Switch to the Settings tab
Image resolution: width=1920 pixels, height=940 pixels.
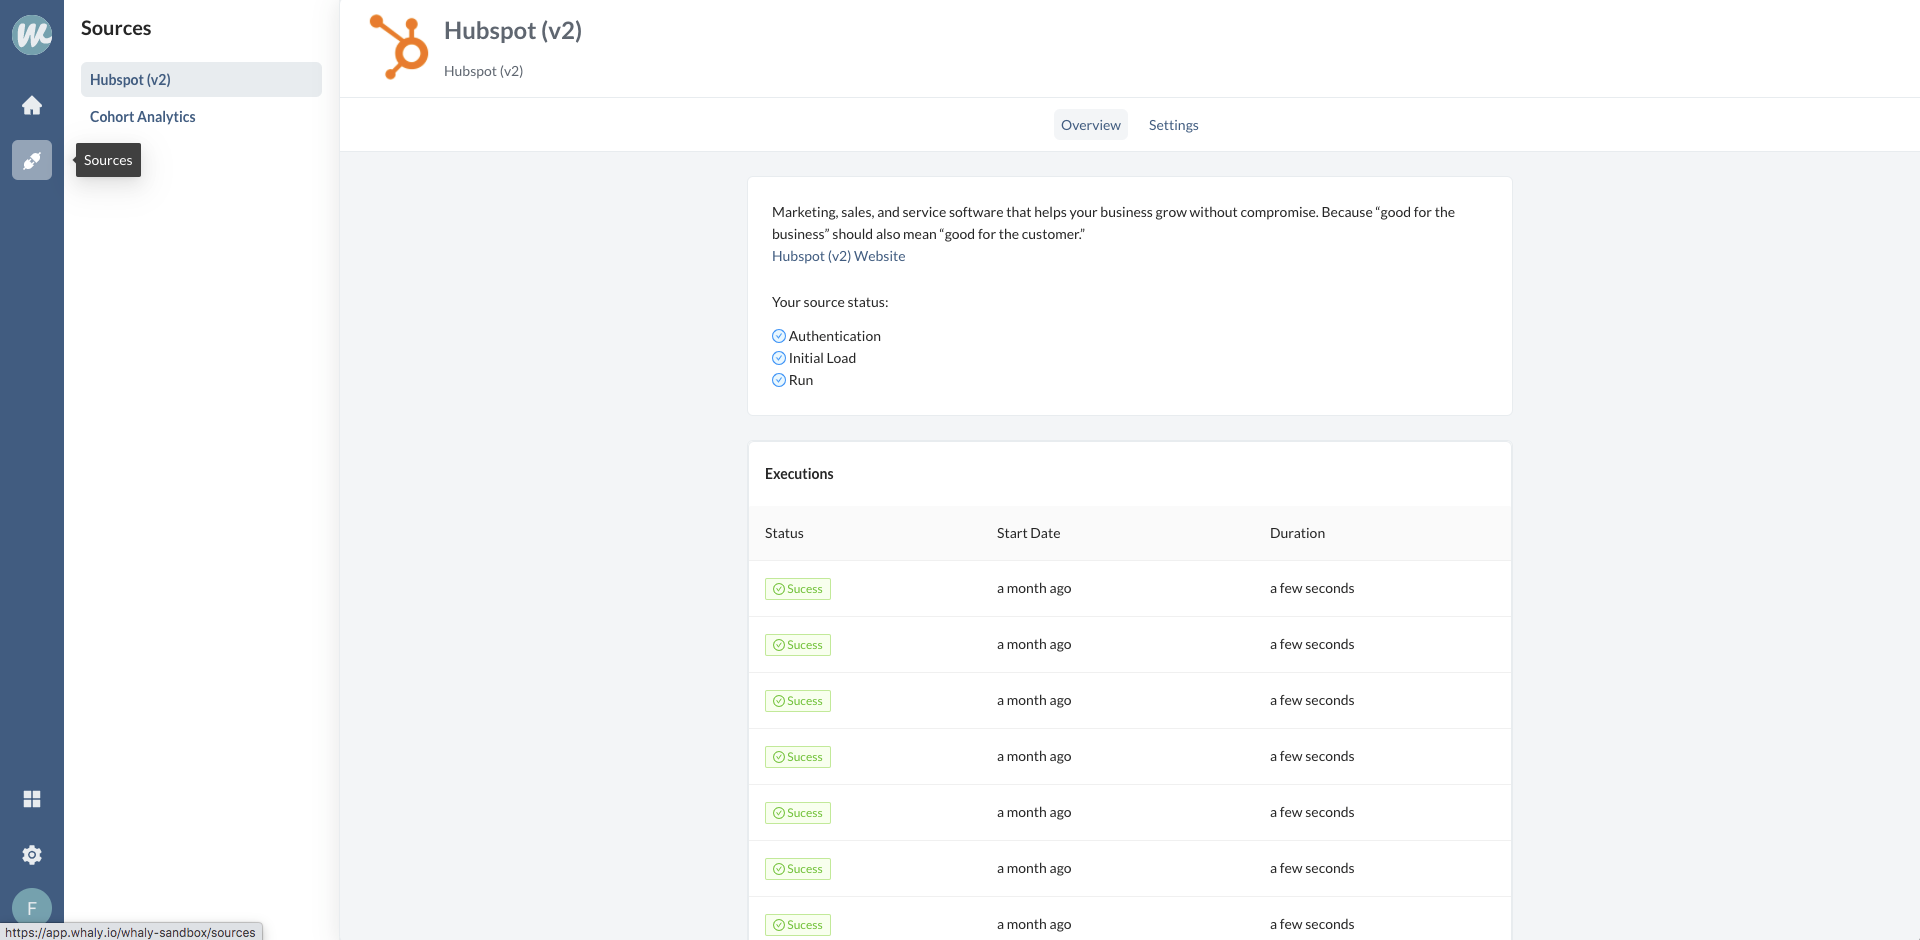tap(1173, 125)
